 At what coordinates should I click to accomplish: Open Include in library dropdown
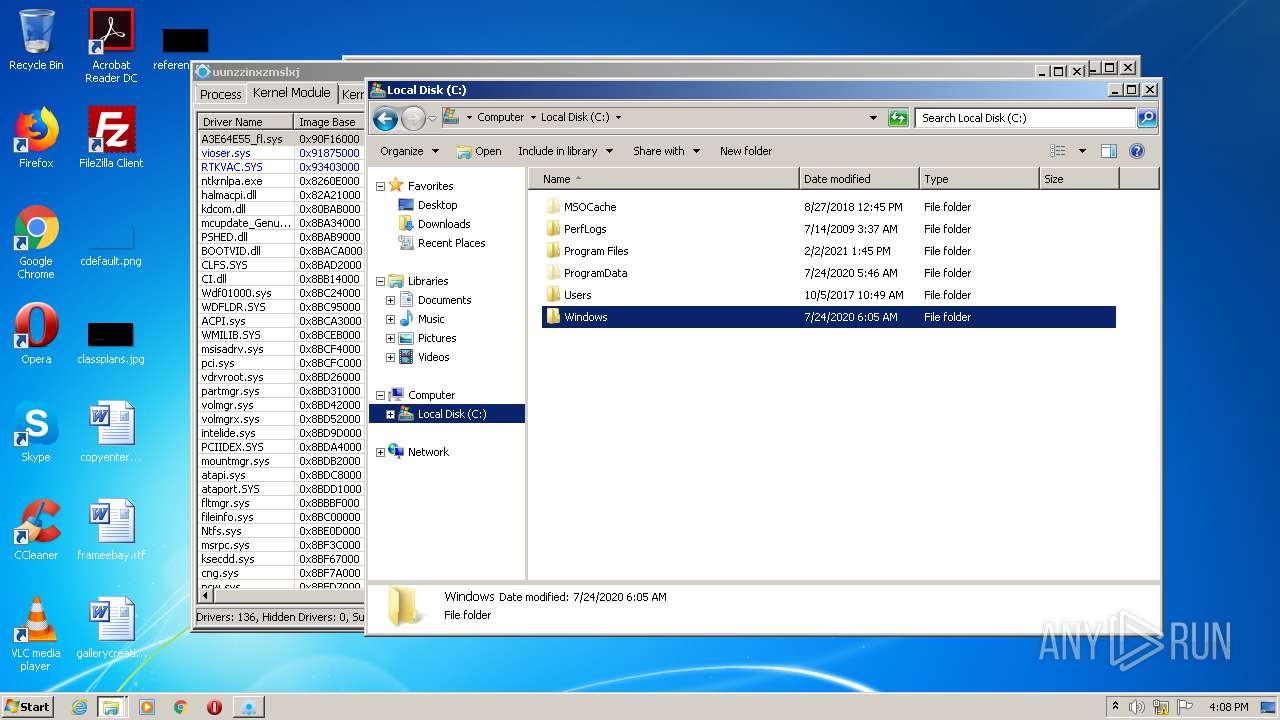[564, 151]
